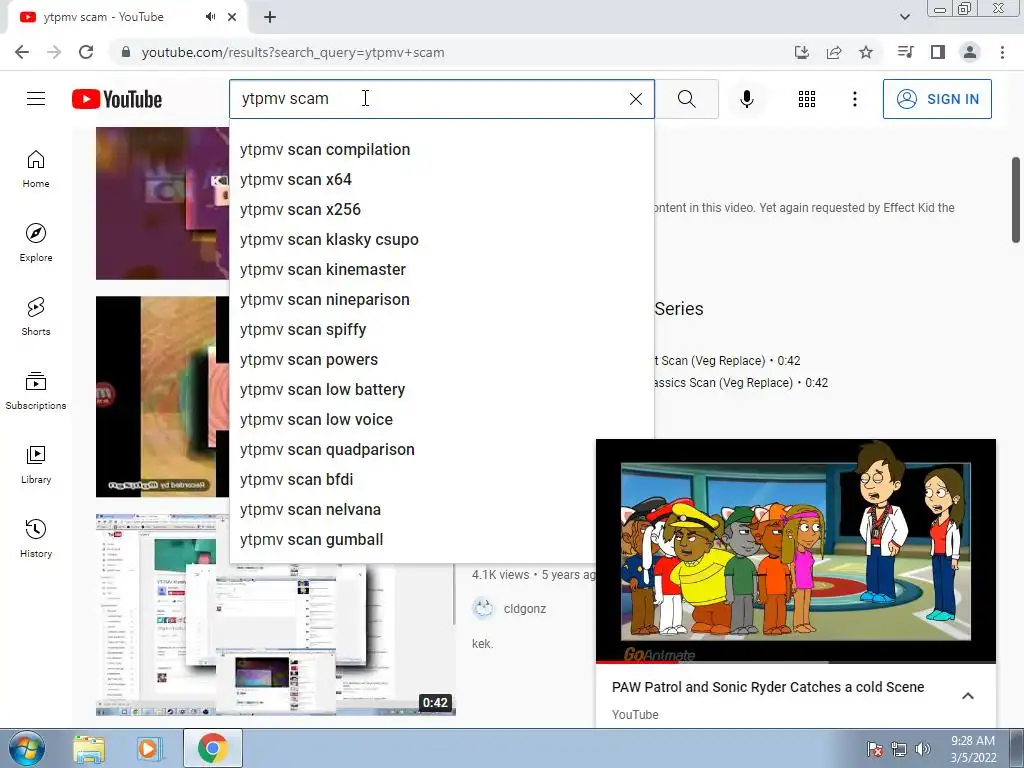Open File Explorer from the taskbar

tap(89, 748)
